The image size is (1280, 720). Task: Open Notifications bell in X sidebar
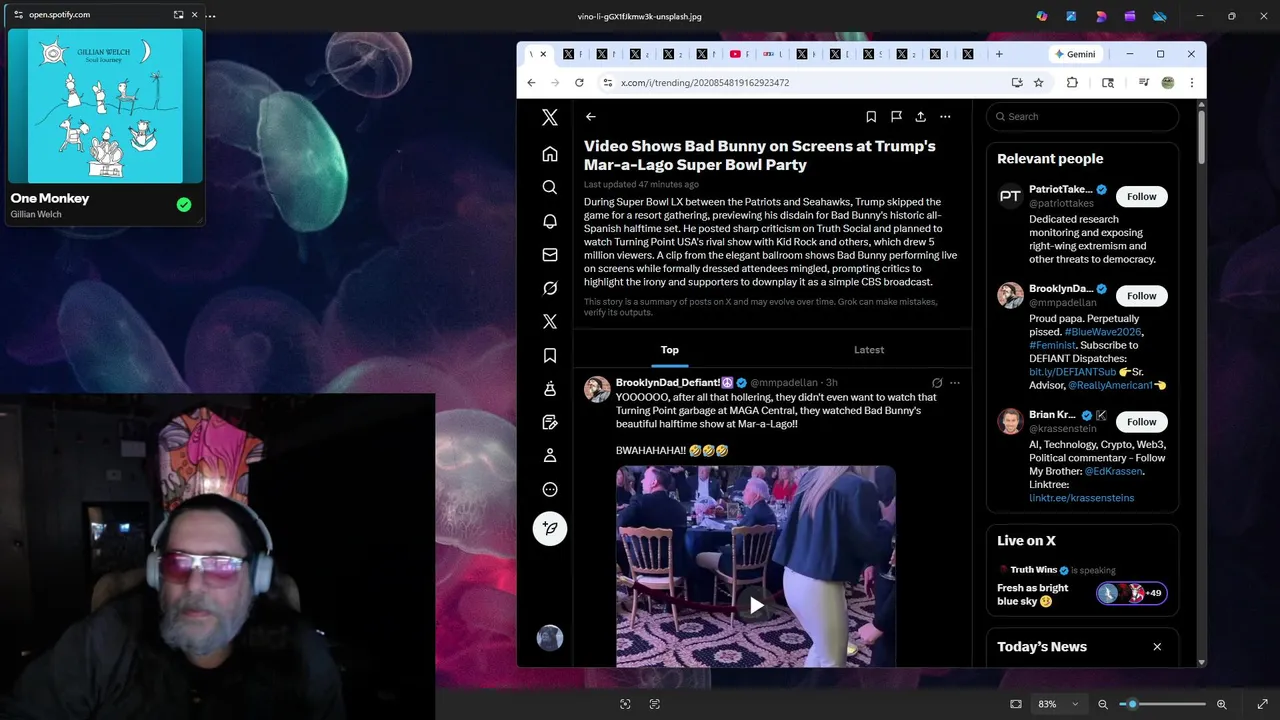coord(550,221)
